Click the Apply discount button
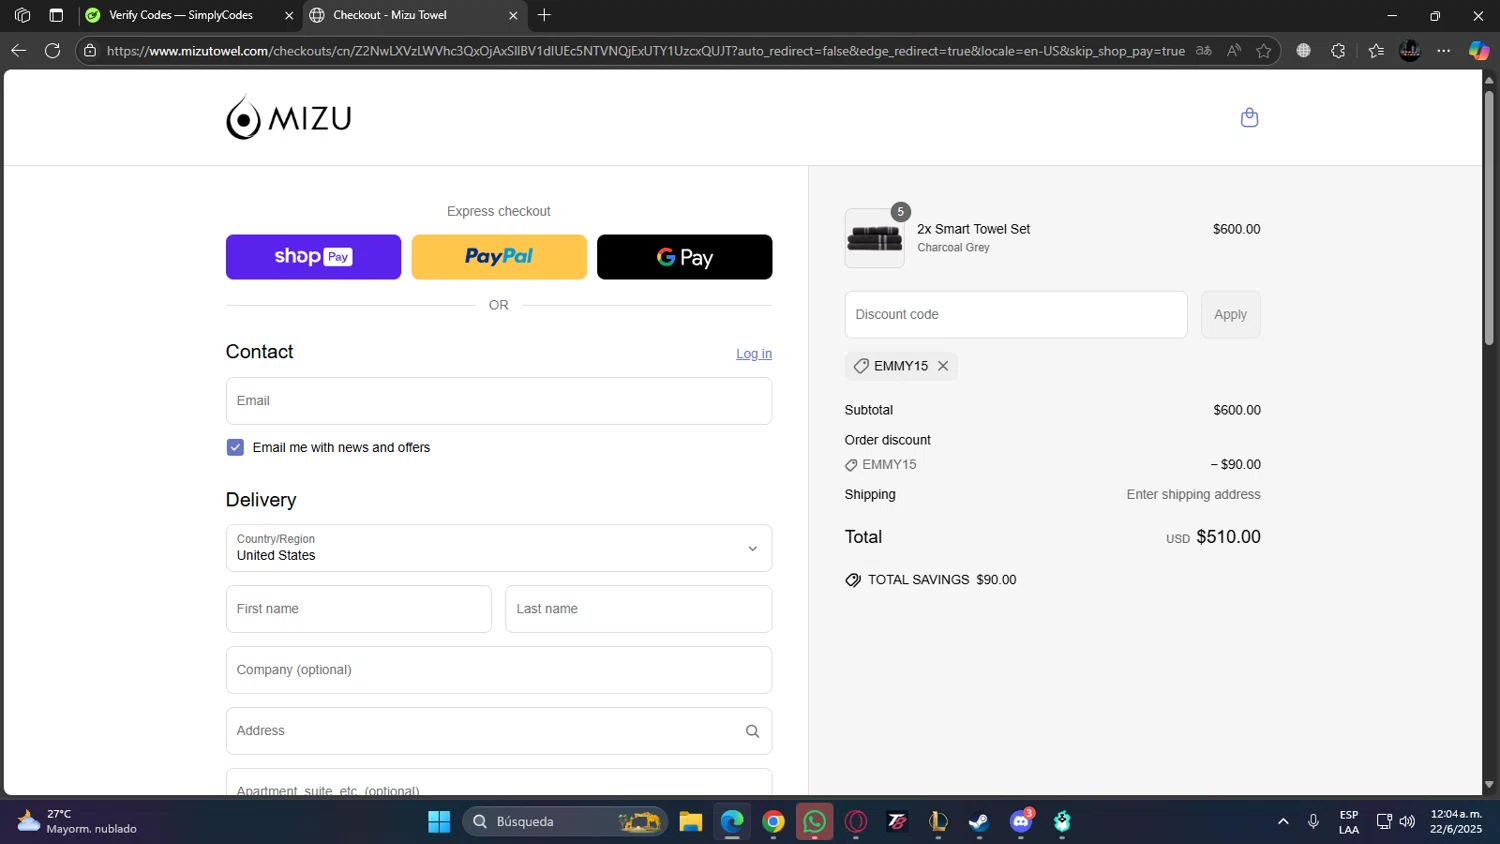Image resolution: width=1500 pixels, height=844 pixels. 1230,314
